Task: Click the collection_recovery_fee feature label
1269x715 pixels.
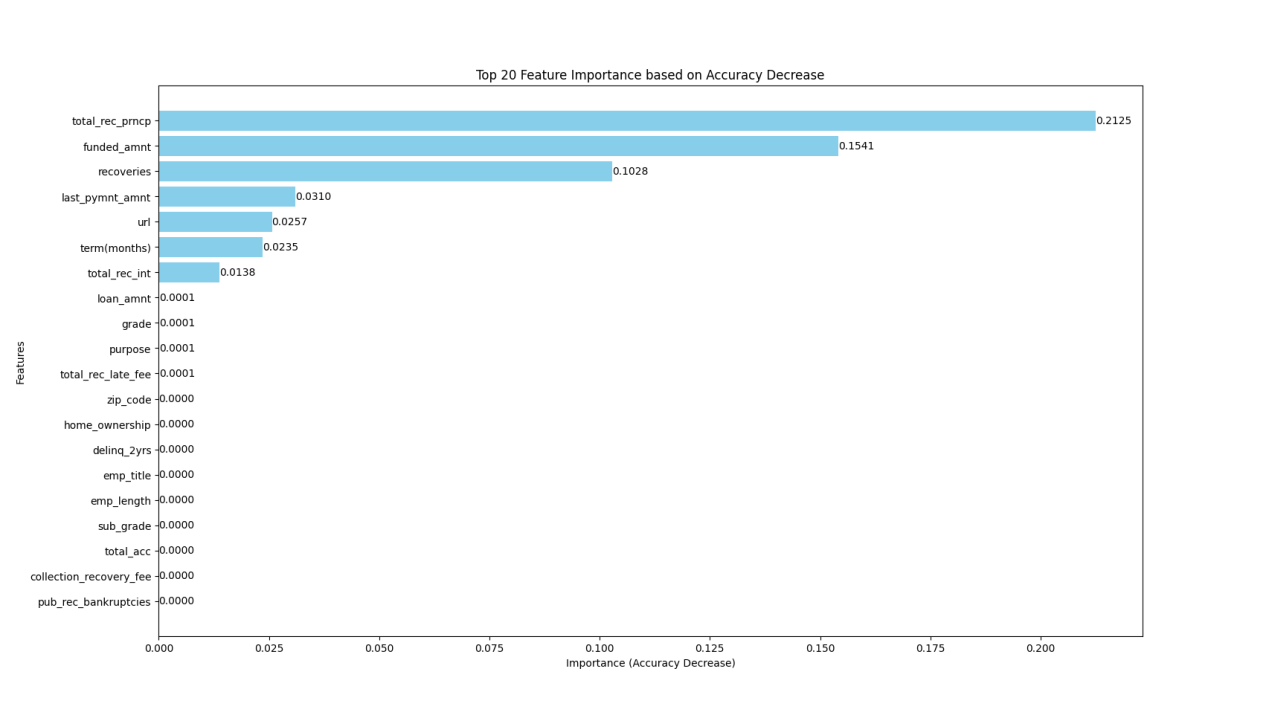Action: point(90,577)
